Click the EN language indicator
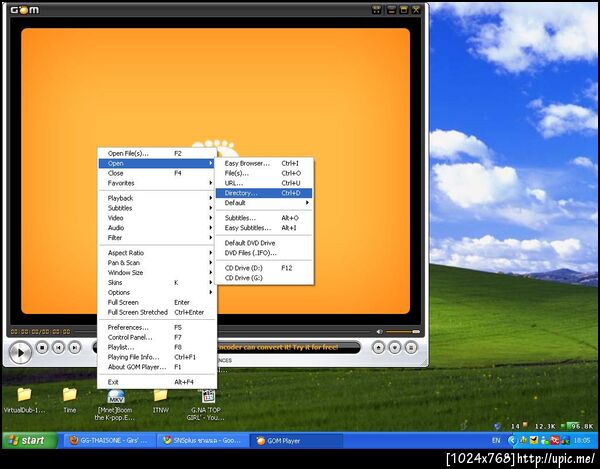The width and height of the screenshot is (600, 469). 496,441
